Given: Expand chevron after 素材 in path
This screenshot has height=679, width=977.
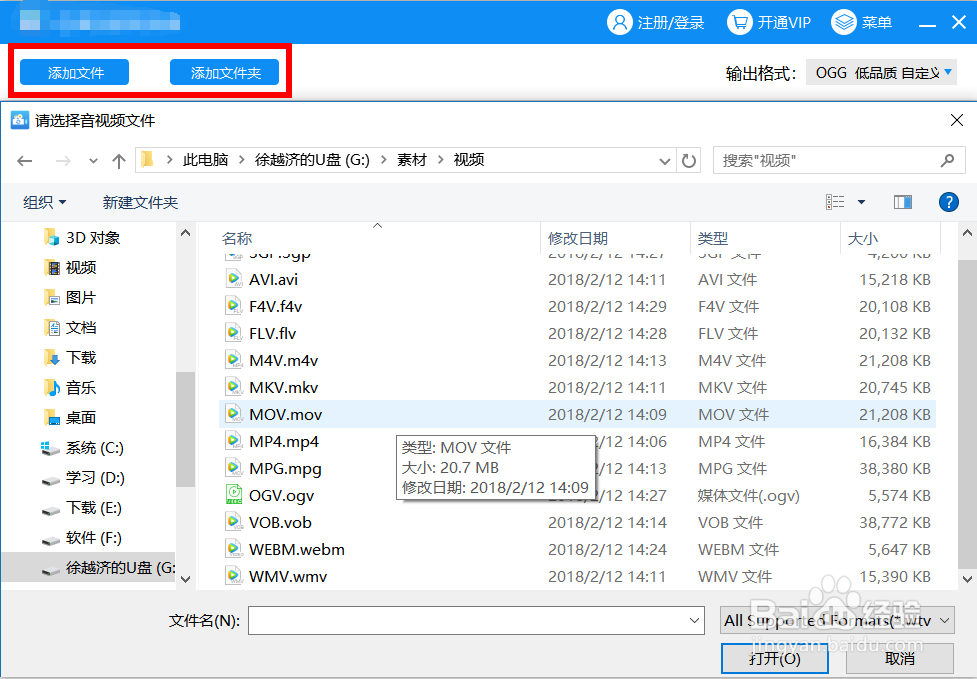Looking at the screenshot, I should tap(441, 160).
